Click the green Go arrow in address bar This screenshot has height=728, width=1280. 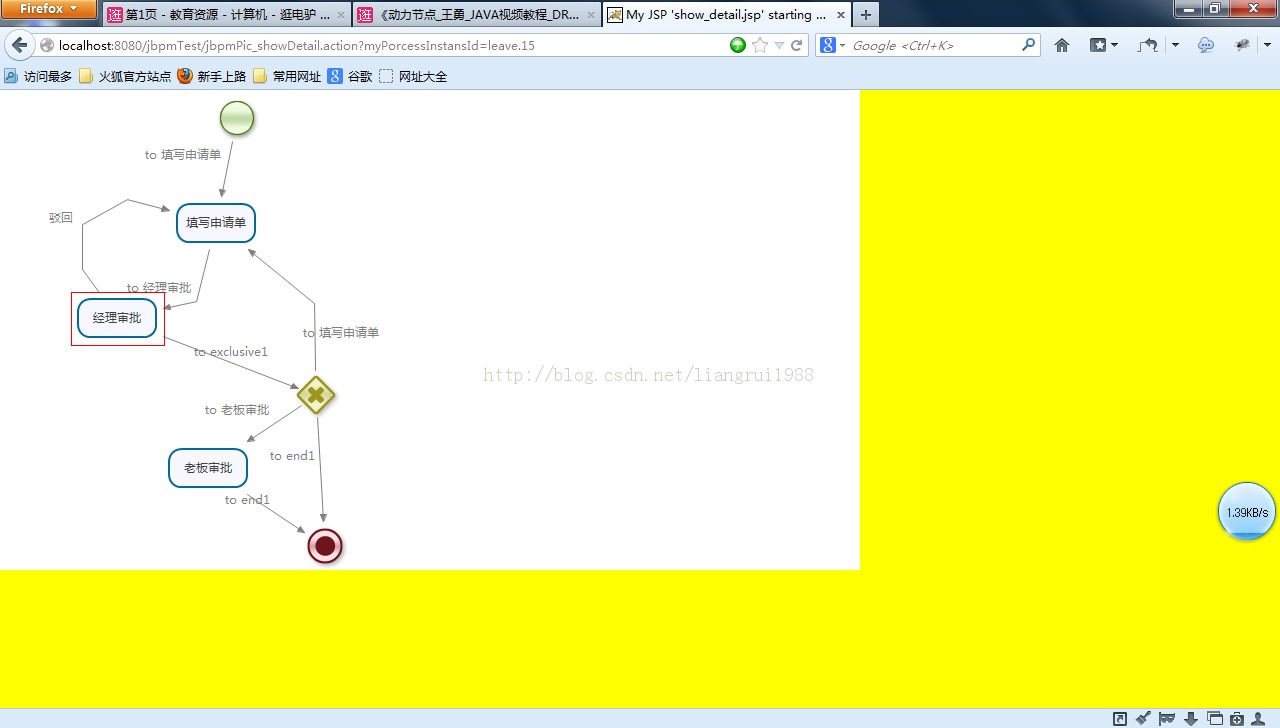pos(738,45)
